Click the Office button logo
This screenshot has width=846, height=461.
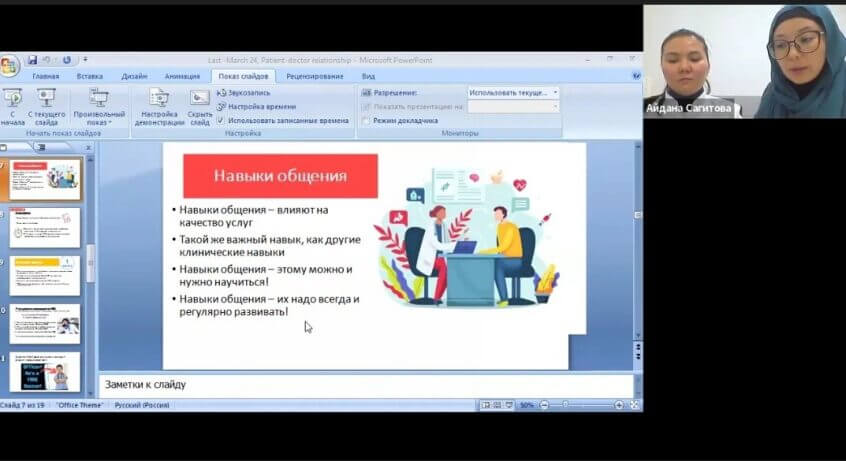pyautogui.click(x=10, y=66)
